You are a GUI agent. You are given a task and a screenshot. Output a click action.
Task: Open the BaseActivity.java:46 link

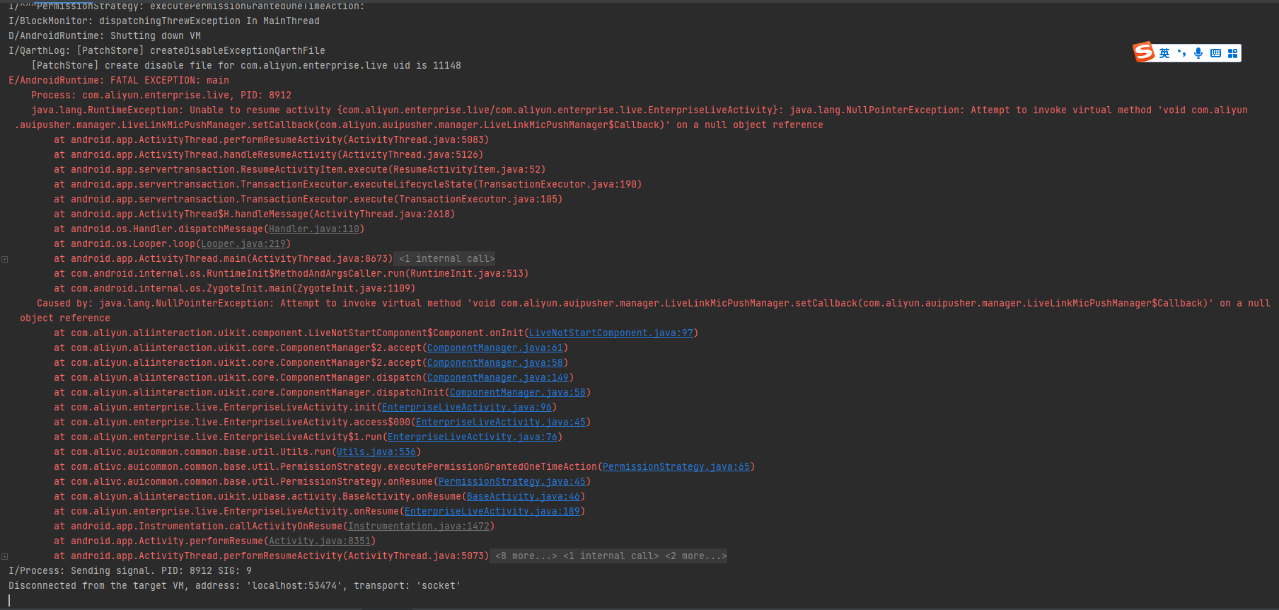click(x=524, y=496)
